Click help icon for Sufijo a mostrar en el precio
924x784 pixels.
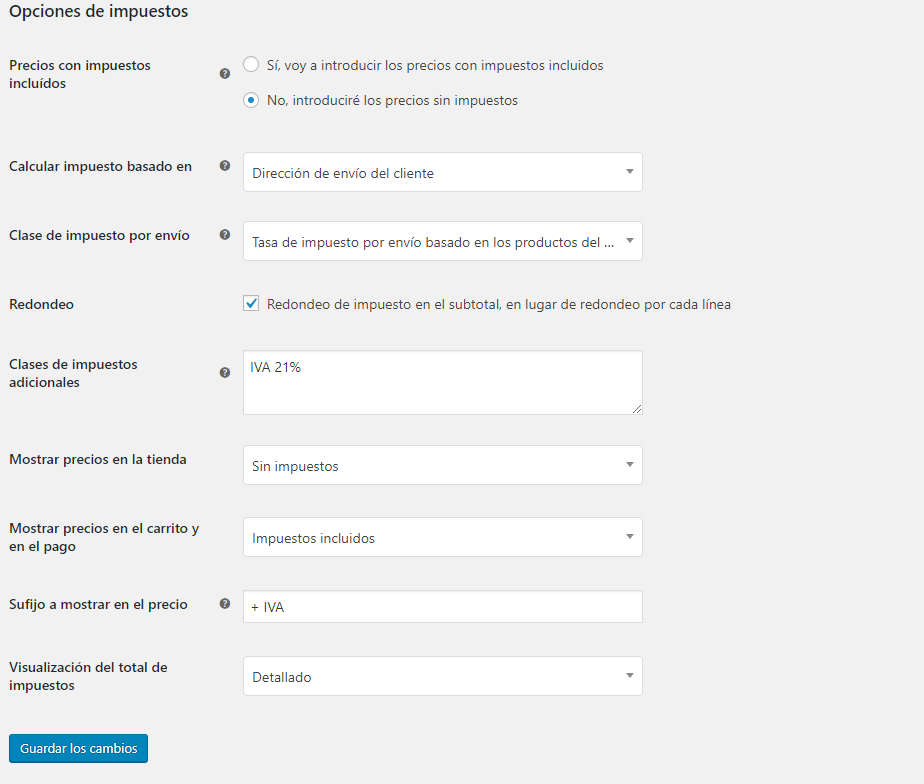[225, 604]
